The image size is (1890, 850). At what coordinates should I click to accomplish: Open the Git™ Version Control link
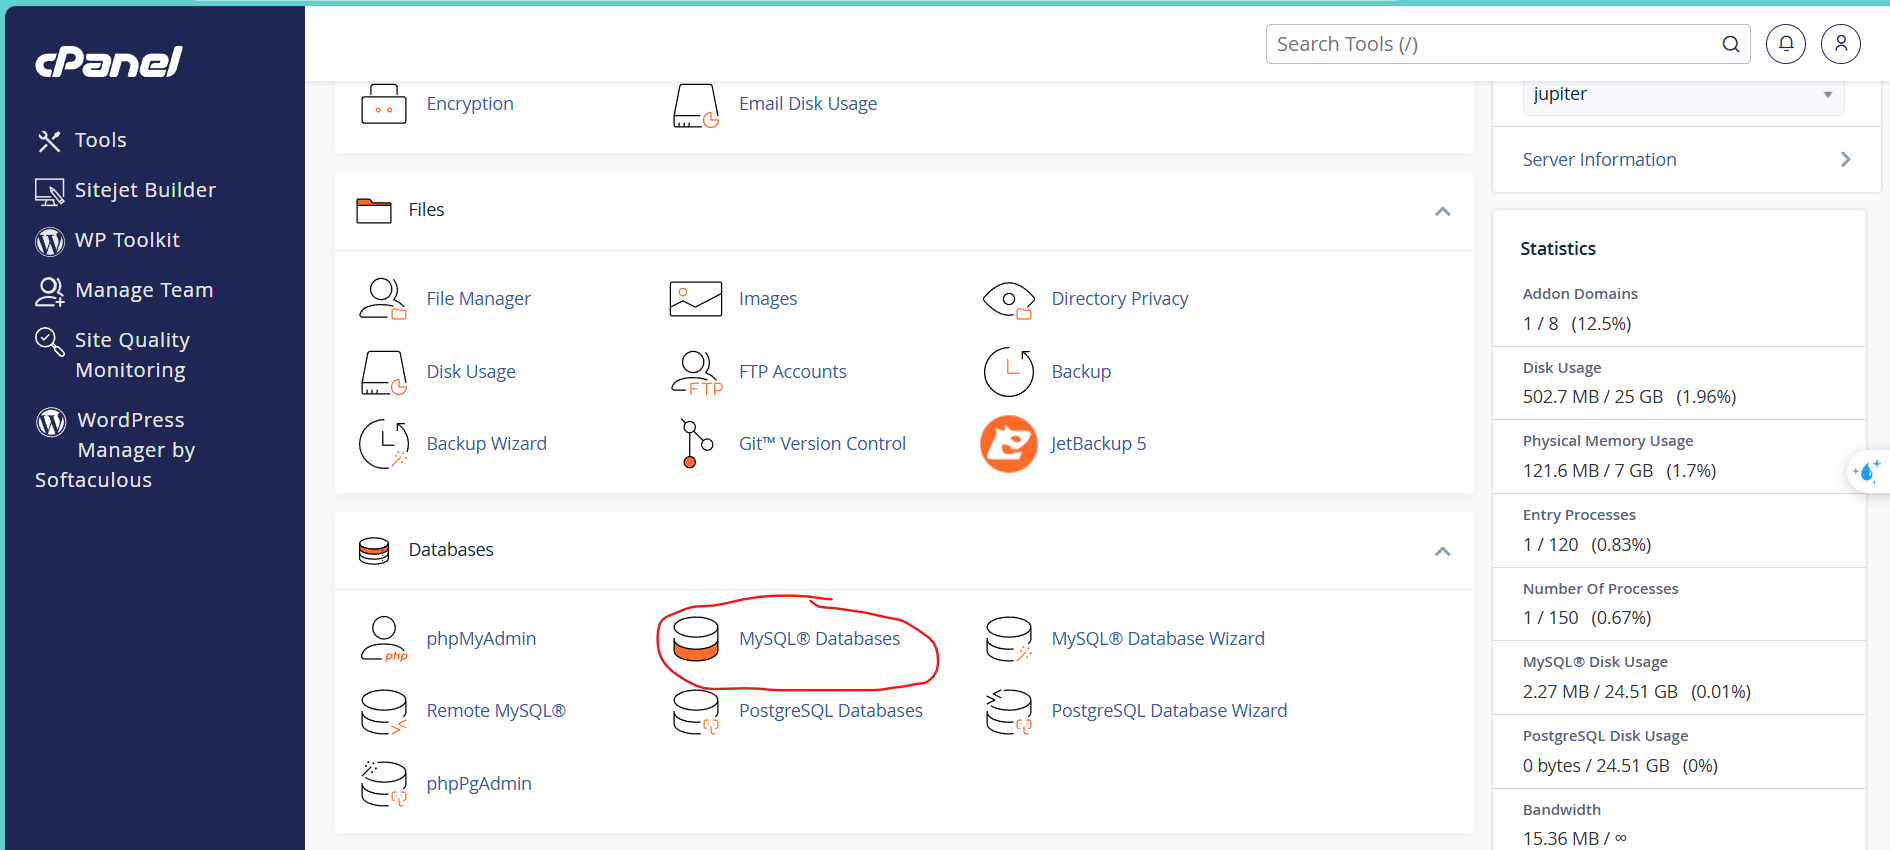coord(822,444)
